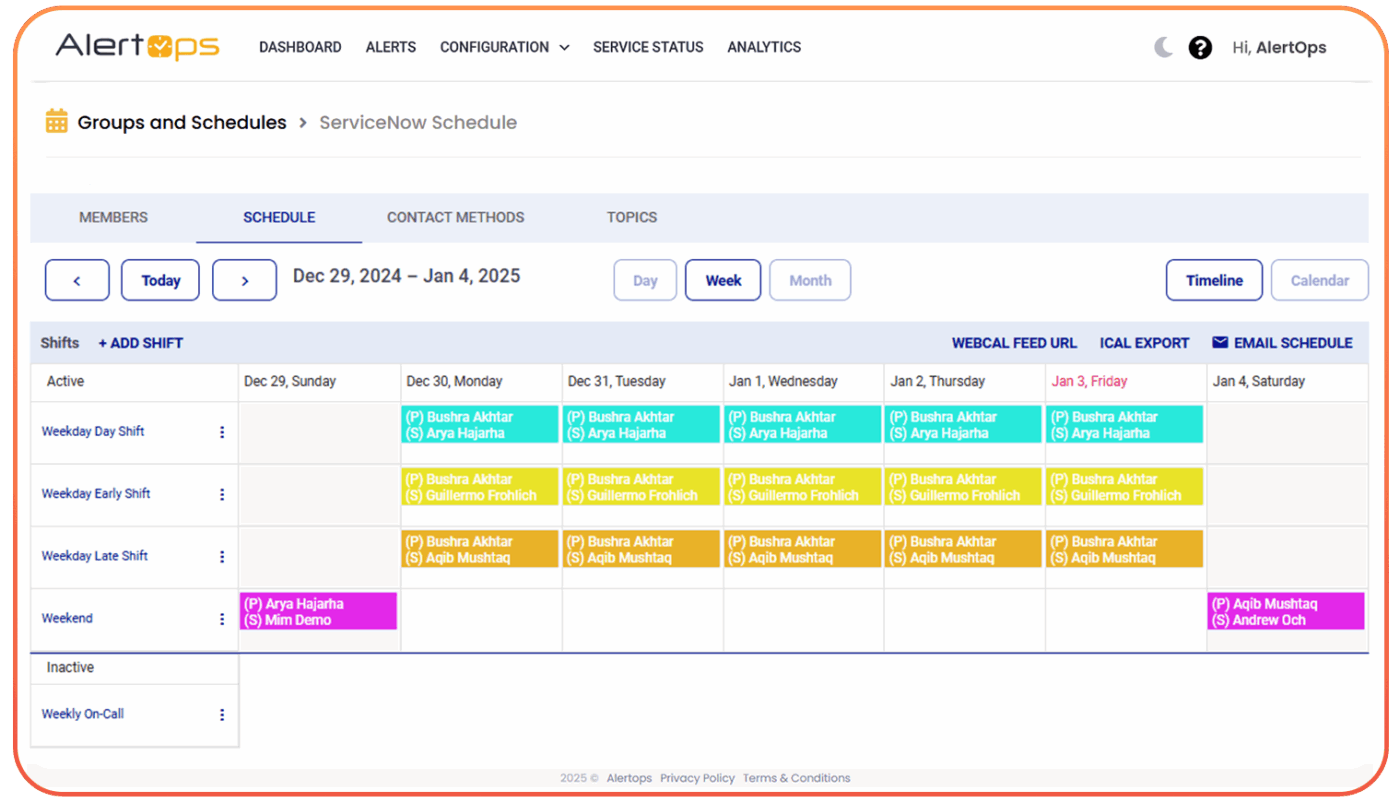Switch to Month view
Viewport: 1400px width, 803px height.
(810, 281)
